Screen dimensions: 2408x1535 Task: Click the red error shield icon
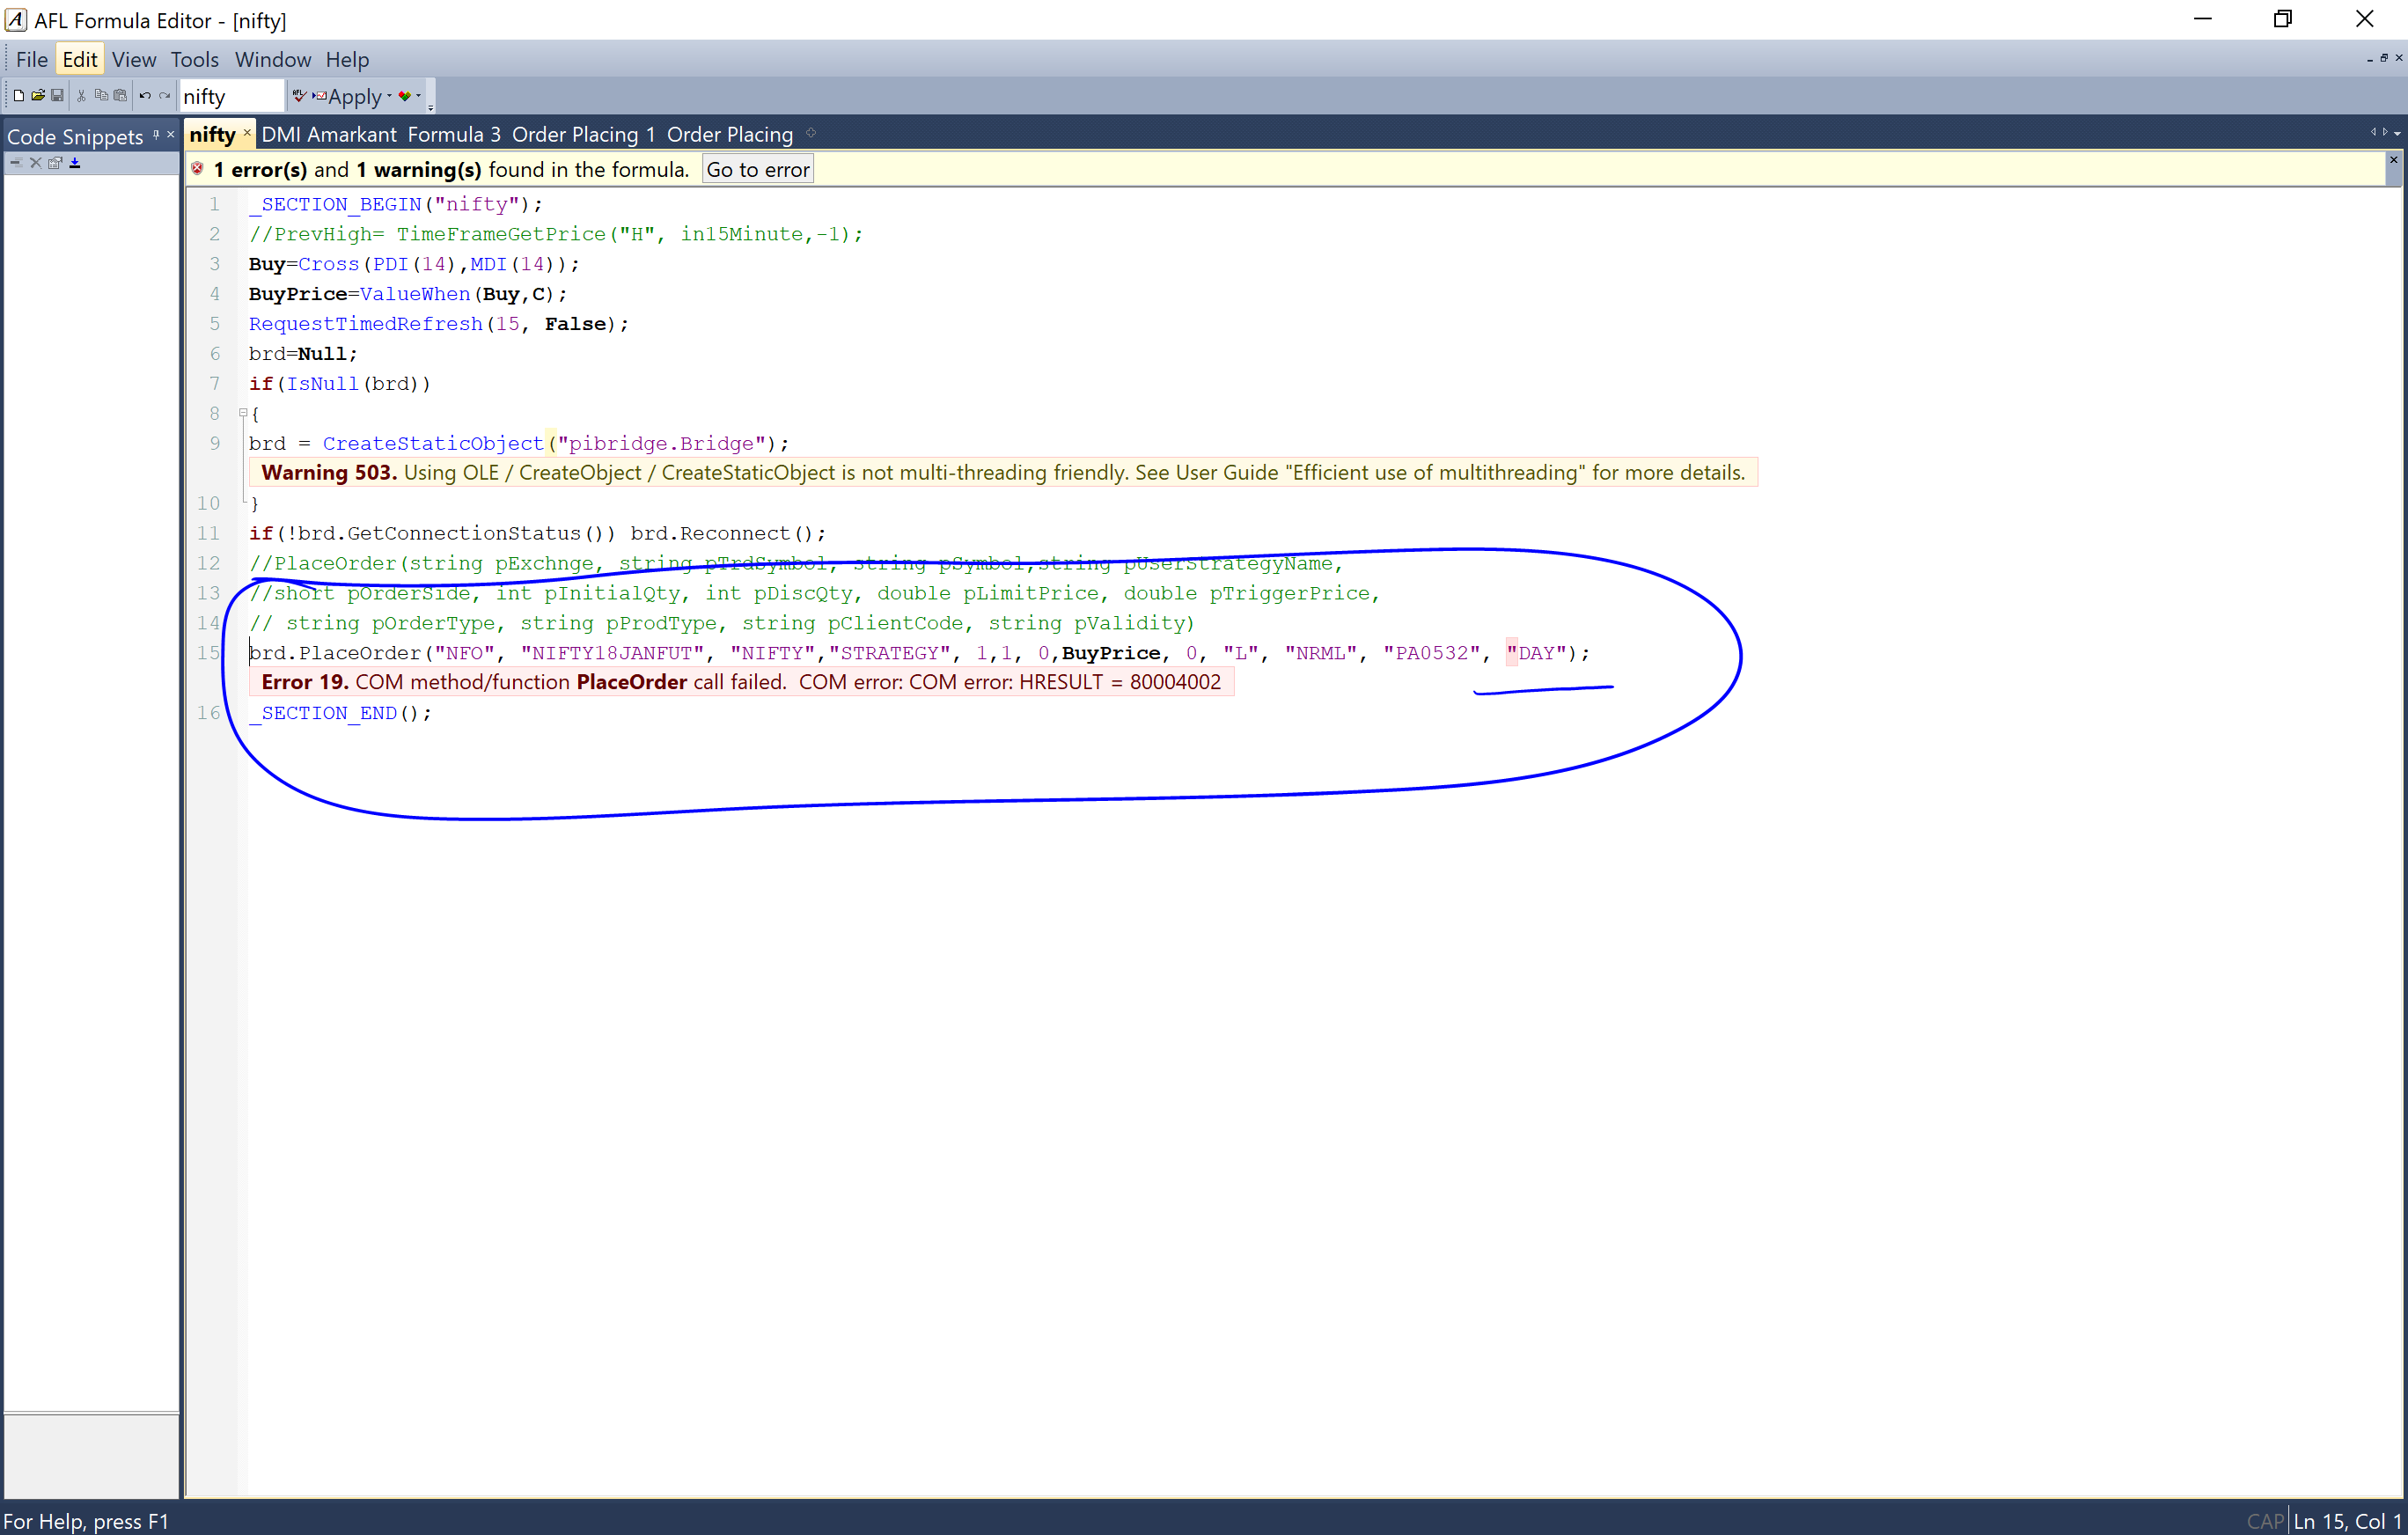(x=198, y=169)
